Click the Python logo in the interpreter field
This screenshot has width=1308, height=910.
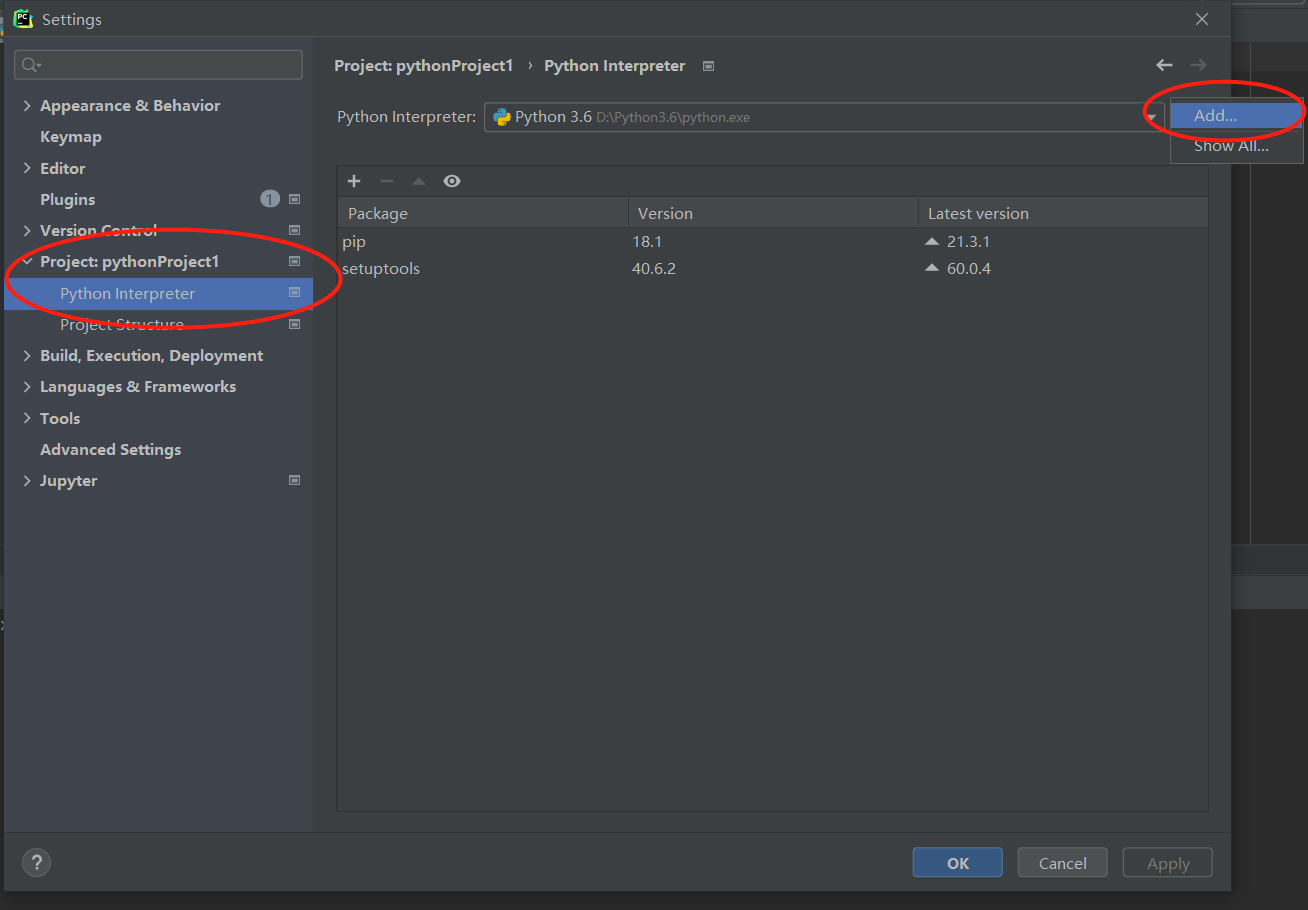pos(502,117)
